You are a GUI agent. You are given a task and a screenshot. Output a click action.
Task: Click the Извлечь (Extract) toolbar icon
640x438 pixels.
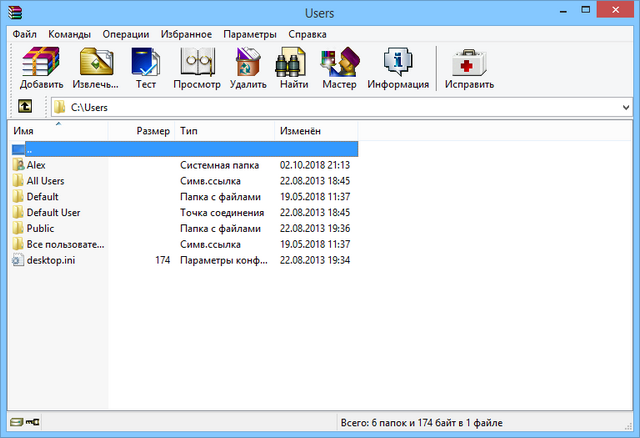click(x=96, y=65)
